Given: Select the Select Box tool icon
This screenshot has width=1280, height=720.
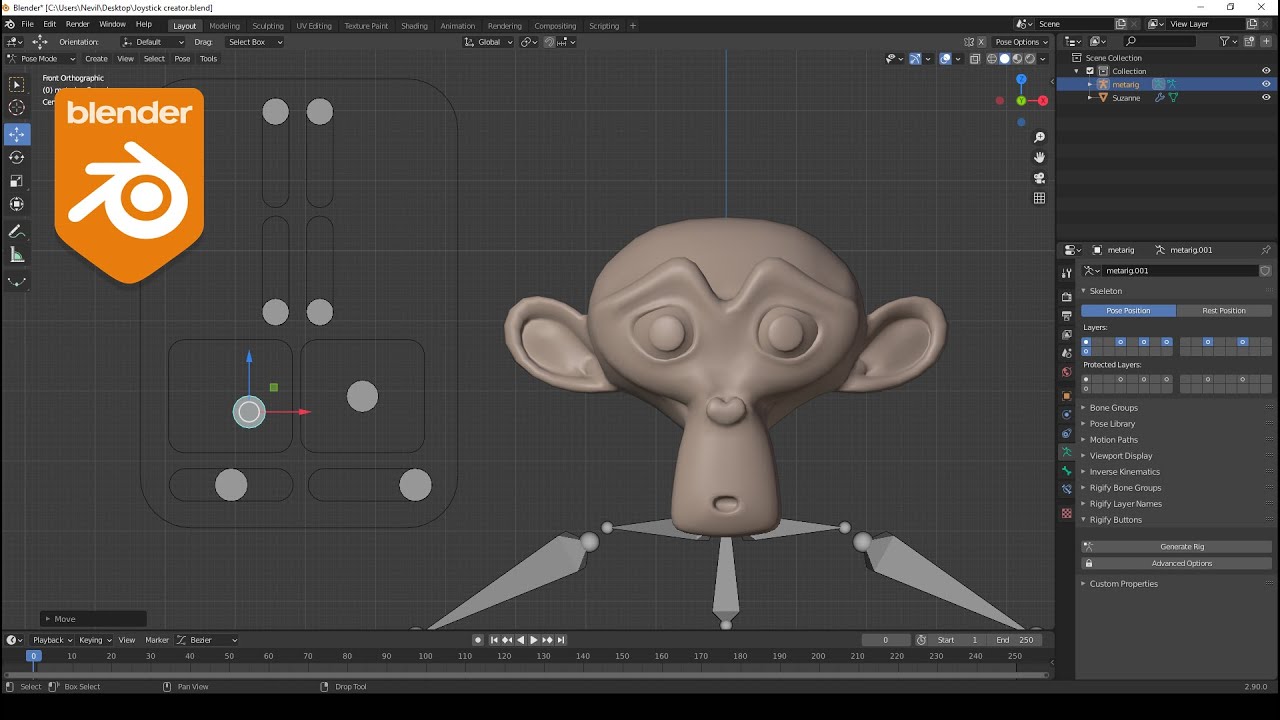Looking at the screenshot, I should pyautogui.click(x=17, y=86).
